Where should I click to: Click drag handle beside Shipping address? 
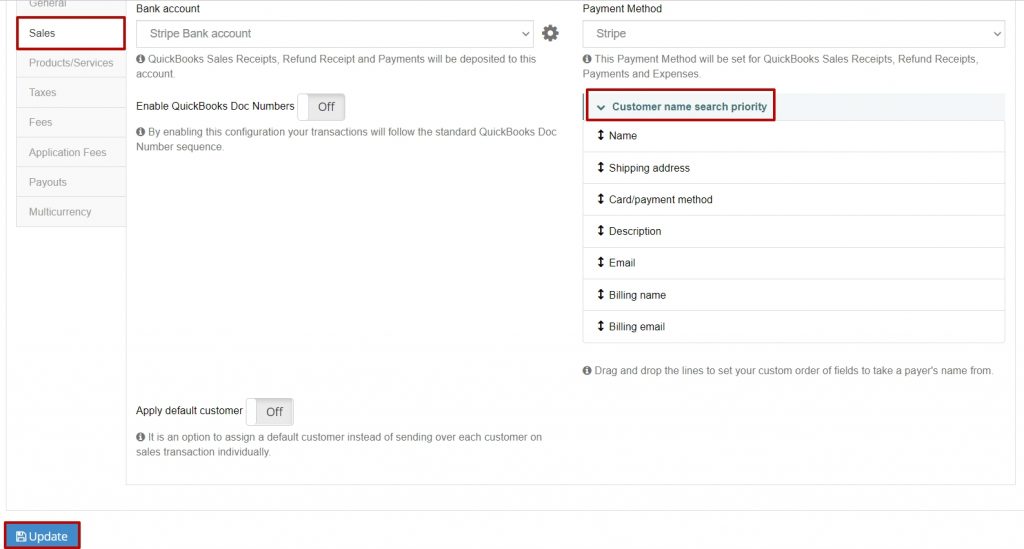[x=600, y=167]
